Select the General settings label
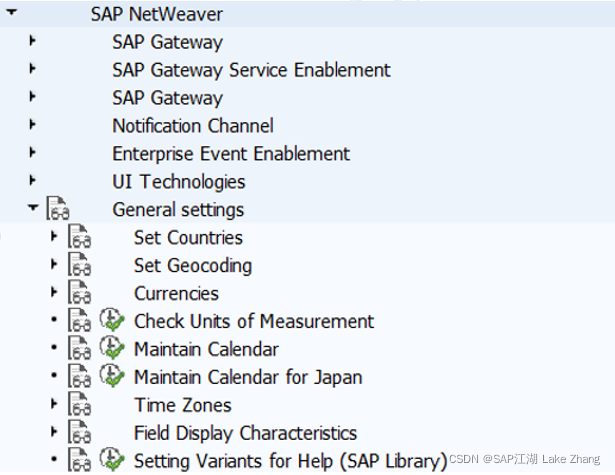The image size is (615, 475). tap(178, 210)
